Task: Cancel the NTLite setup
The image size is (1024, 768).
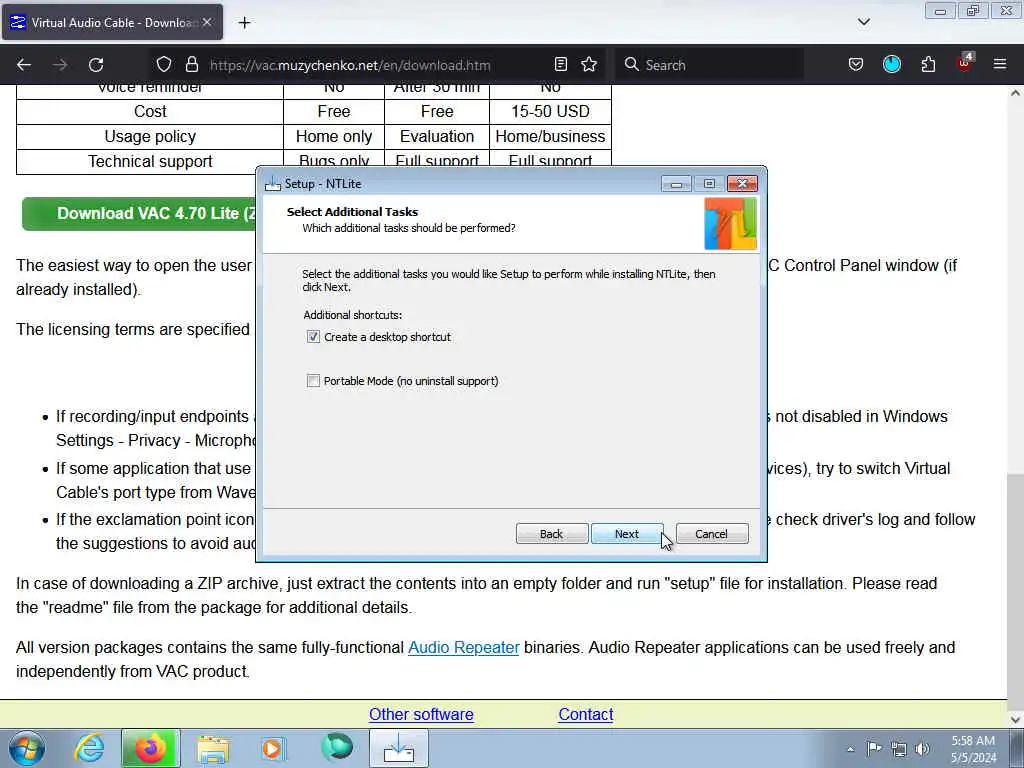Action: [x=712, y=534]
